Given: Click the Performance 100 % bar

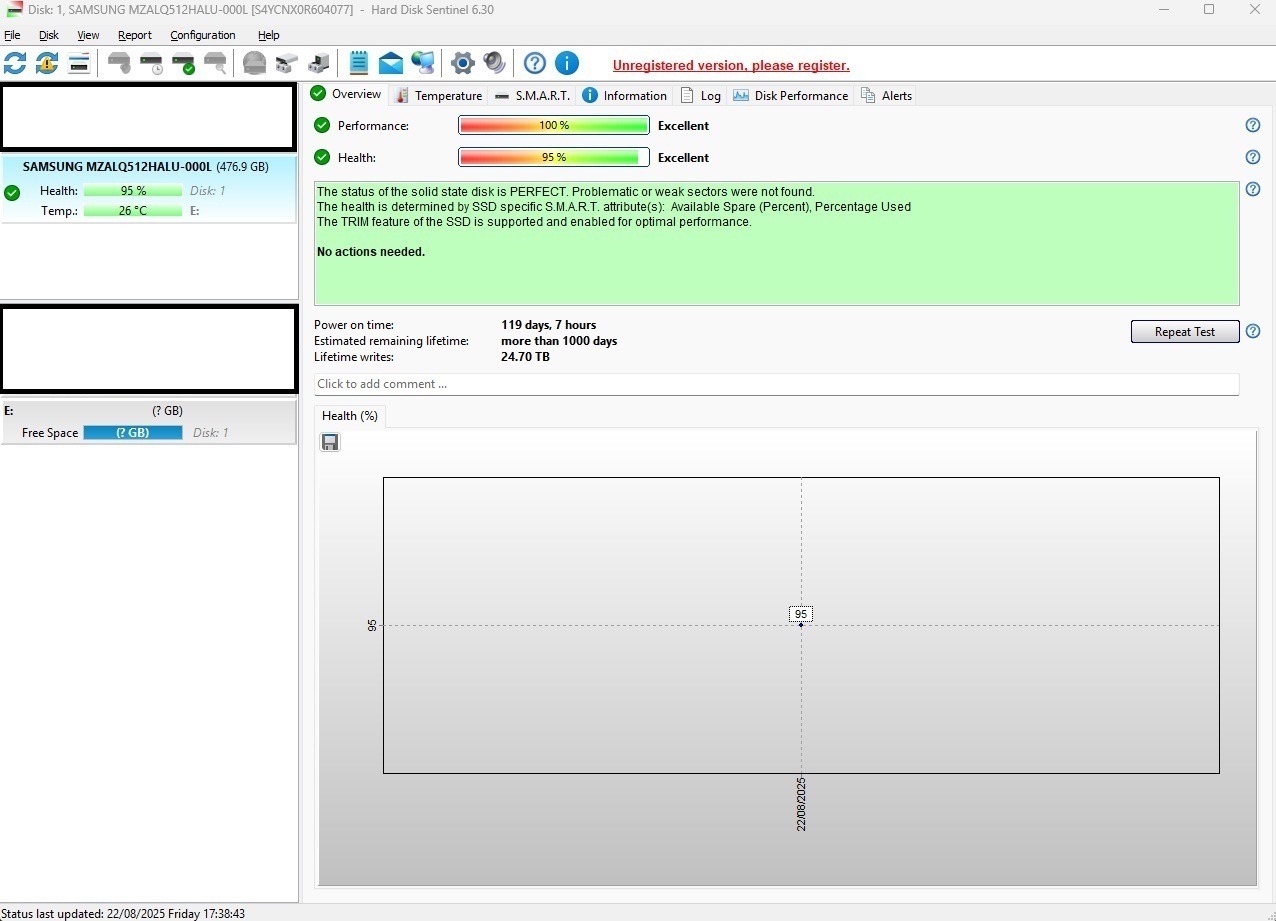Looking at the screenshot, I should (x=554, y=125).
